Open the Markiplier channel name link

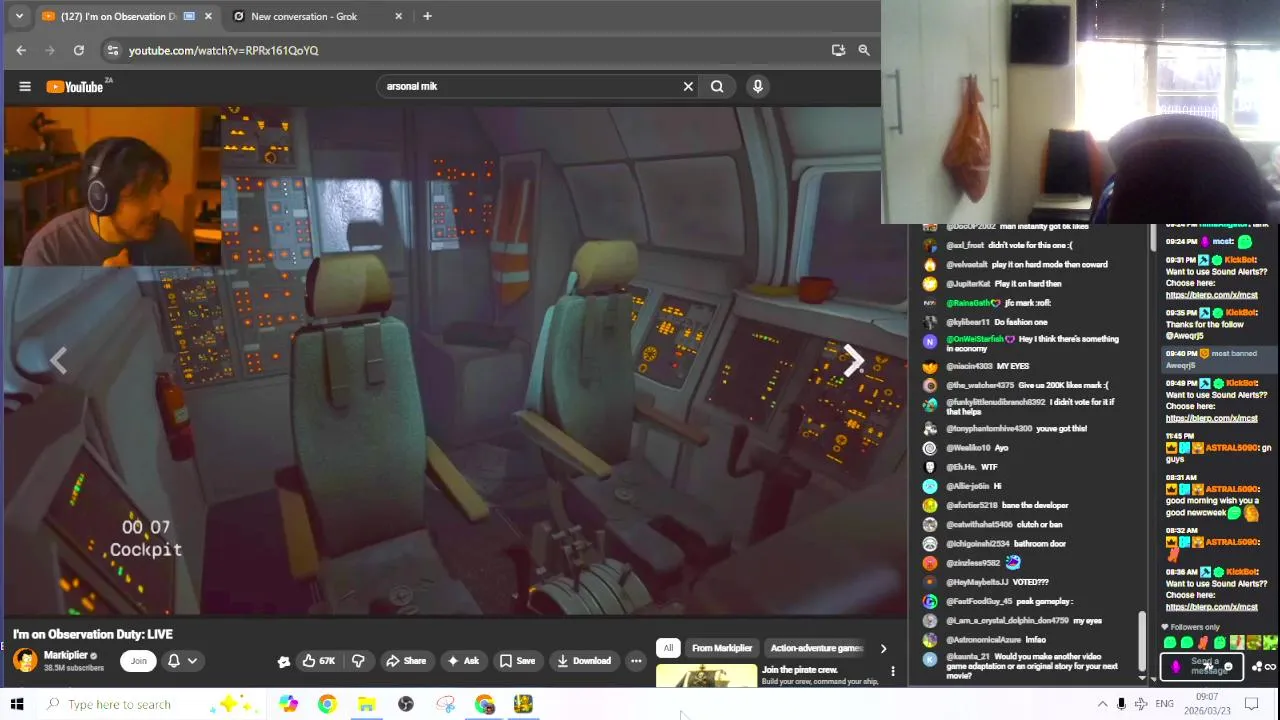[x=66, y=655]
